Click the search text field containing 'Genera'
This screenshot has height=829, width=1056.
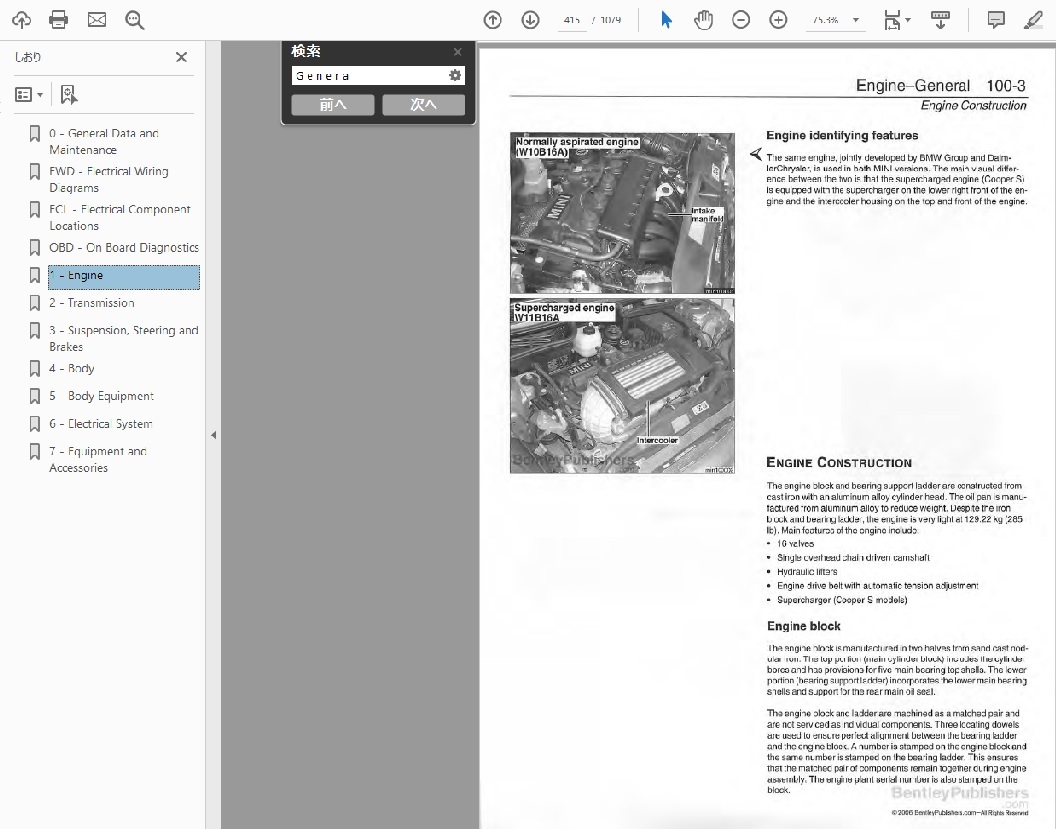[x=368, y=76]
